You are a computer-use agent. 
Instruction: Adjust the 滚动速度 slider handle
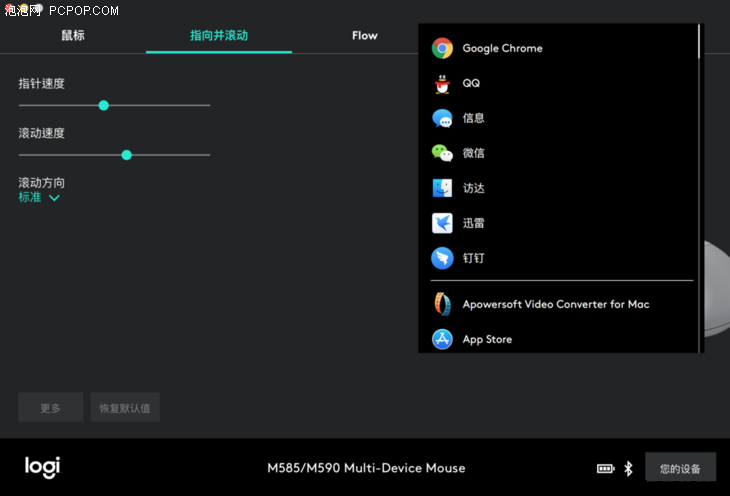click(x=127, y=155)
